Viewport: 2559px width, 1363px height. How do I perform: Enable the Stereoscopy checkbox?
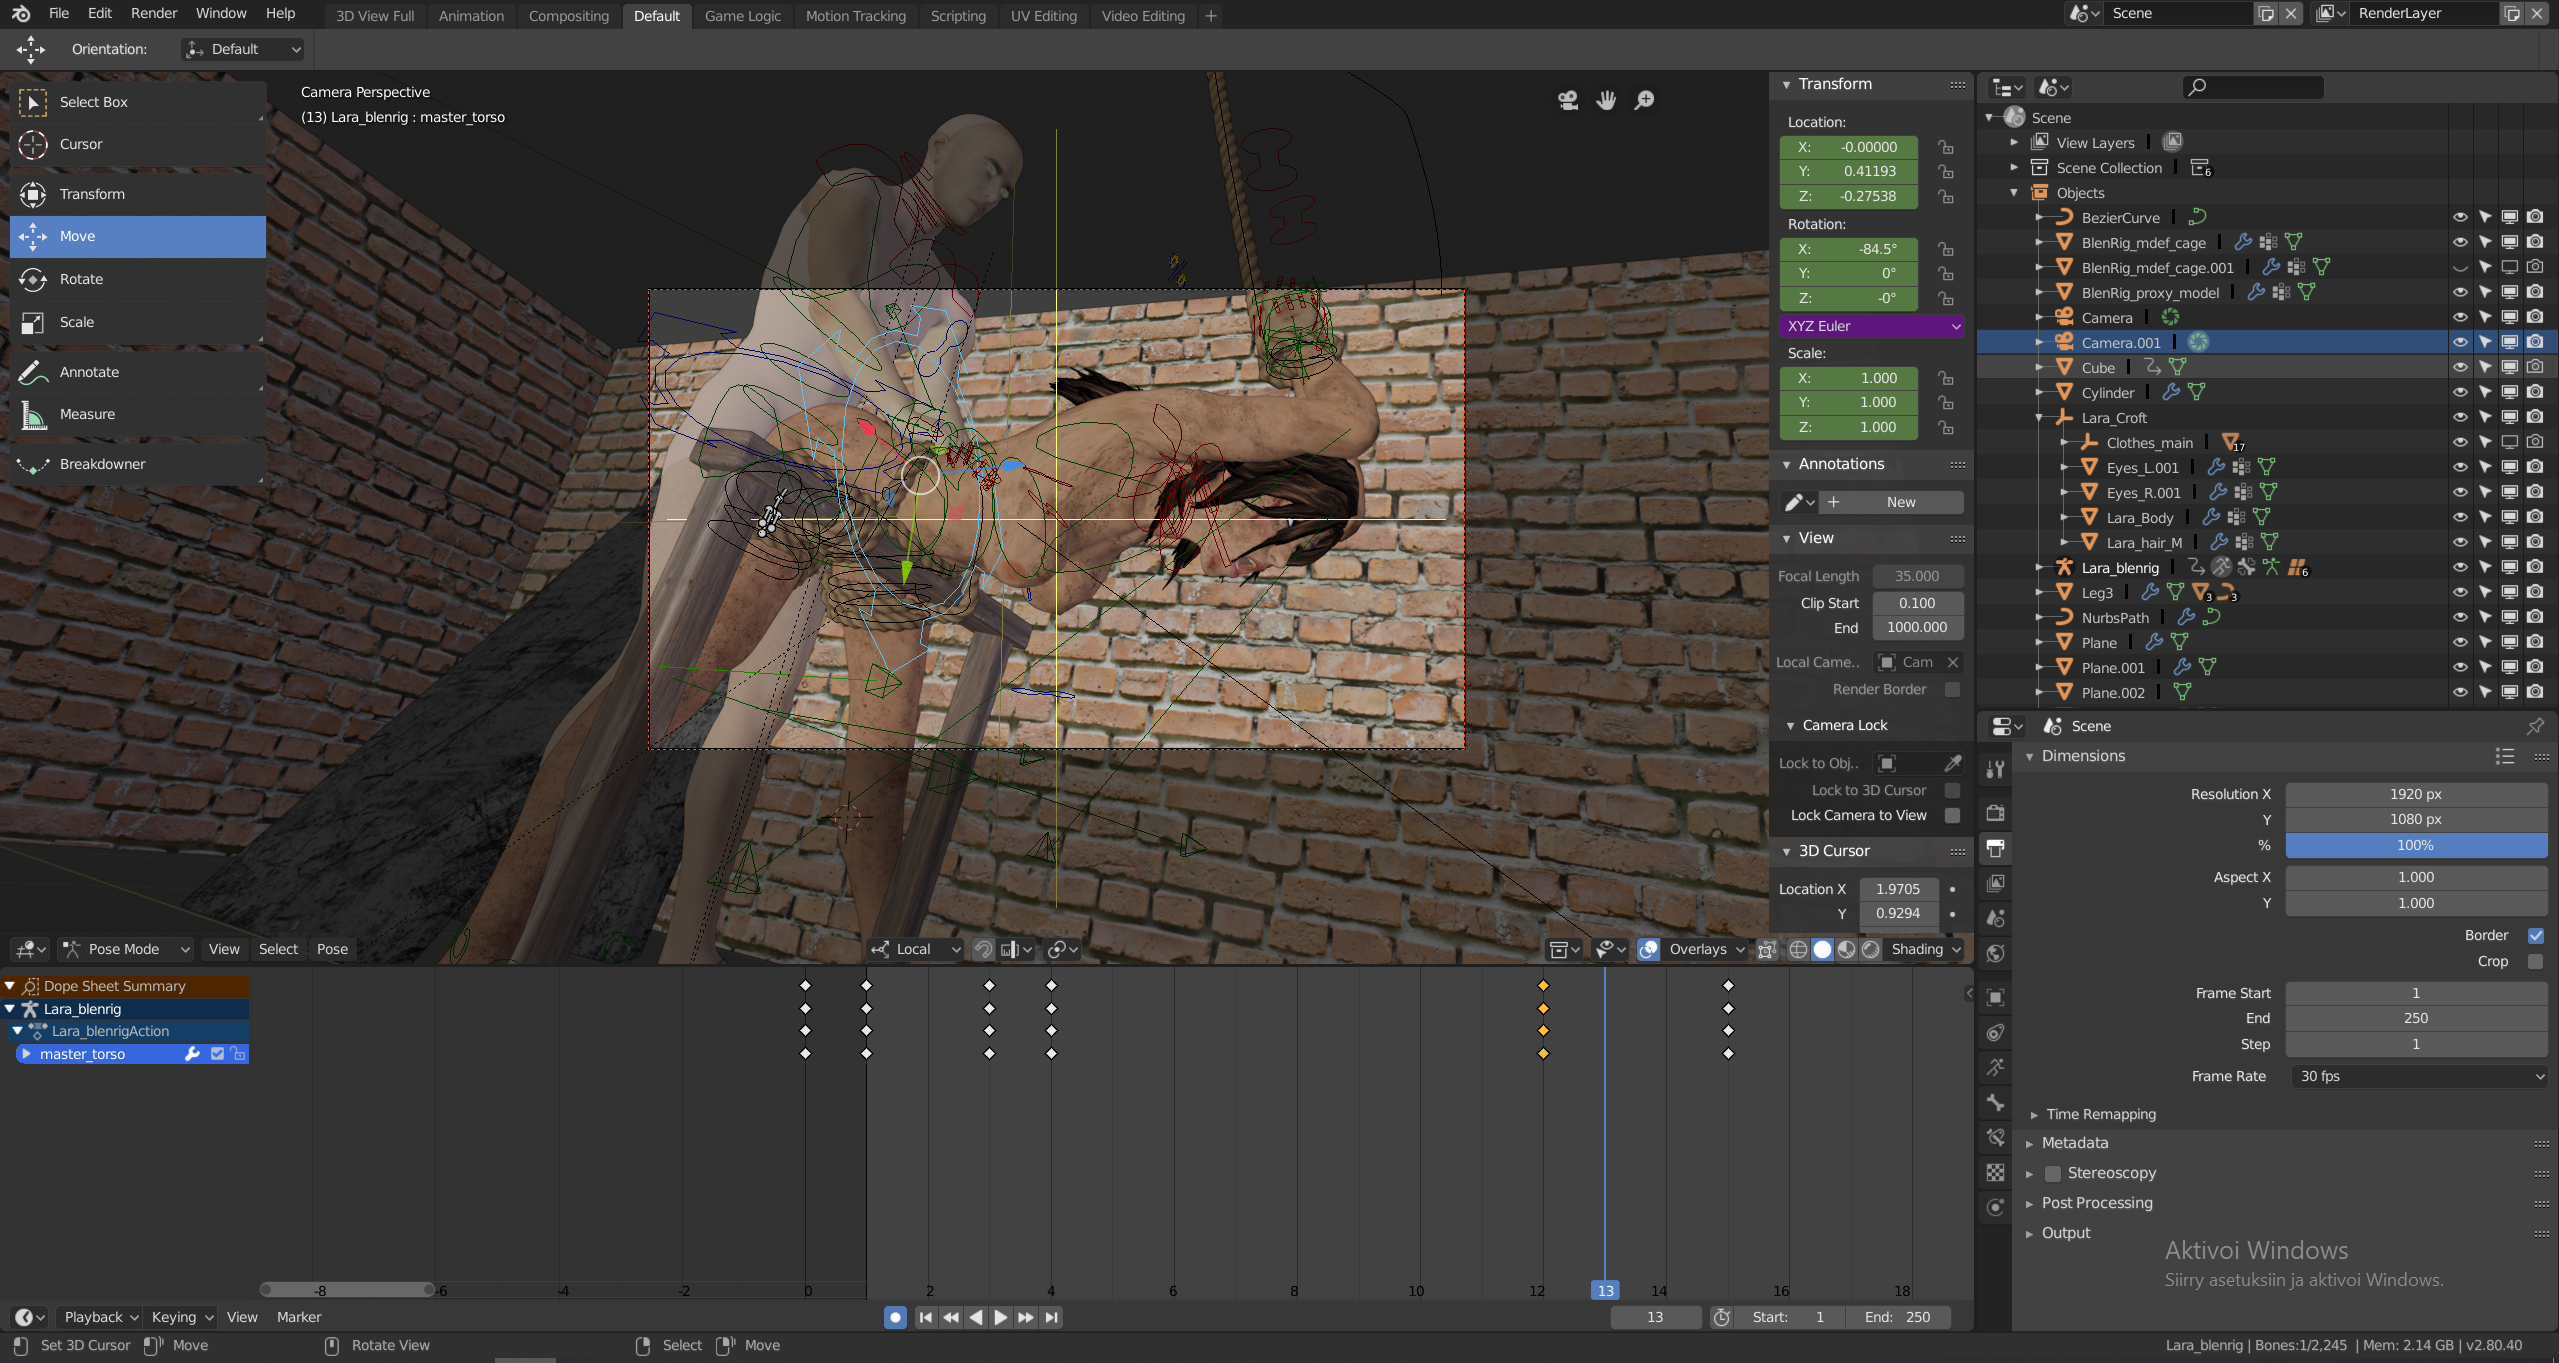[x=2053, y=1173]
